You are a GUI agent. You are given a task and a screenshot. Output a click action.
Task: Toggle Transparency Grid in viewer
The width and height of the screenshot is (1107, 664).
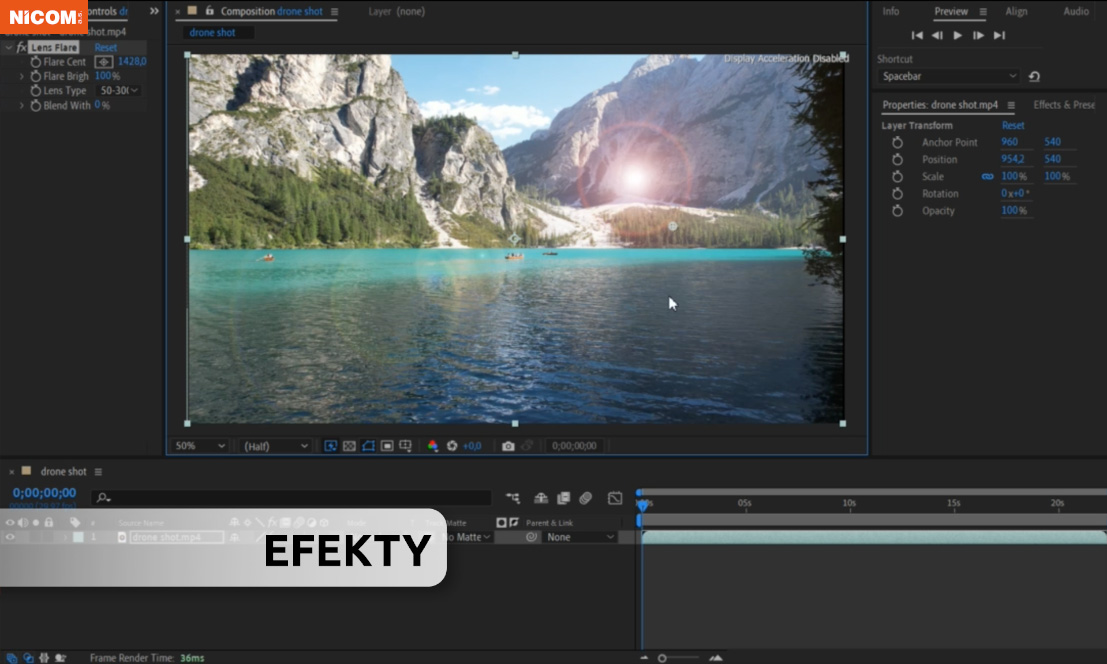click(349, 446)
